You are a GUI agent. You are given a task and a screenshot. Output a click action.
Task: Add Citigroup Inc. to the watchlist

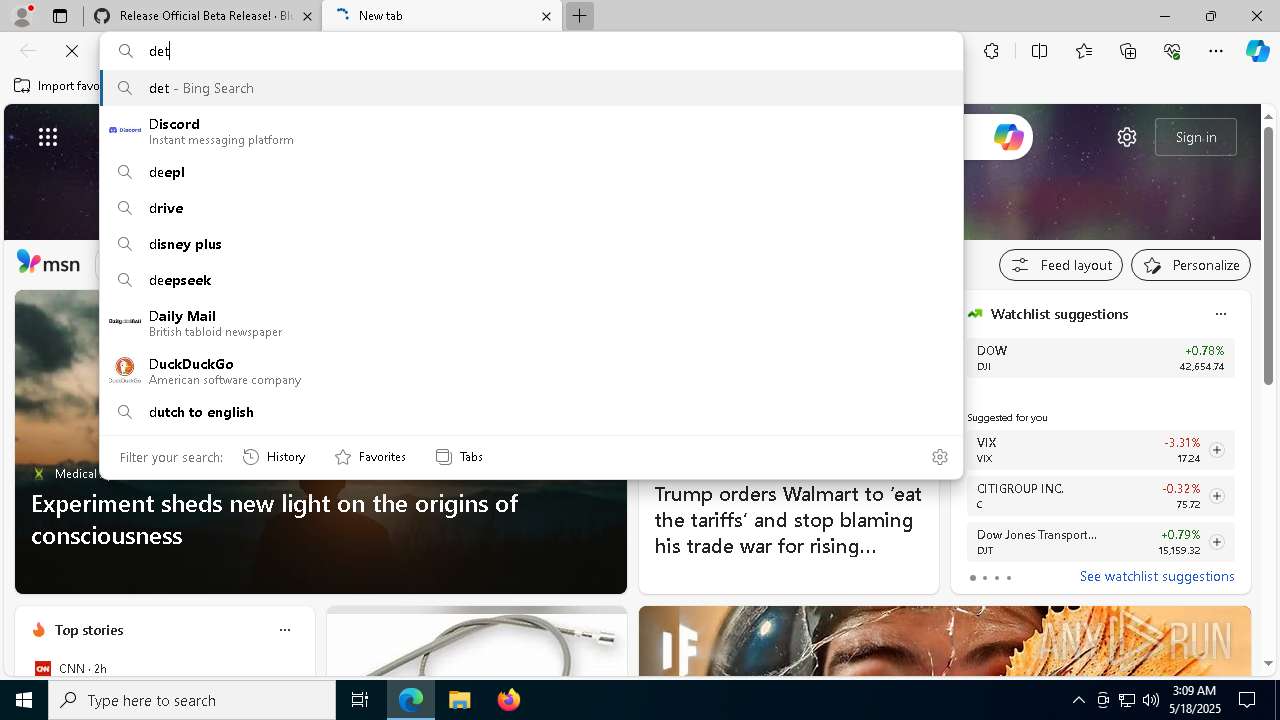(x=1216, y=496)
